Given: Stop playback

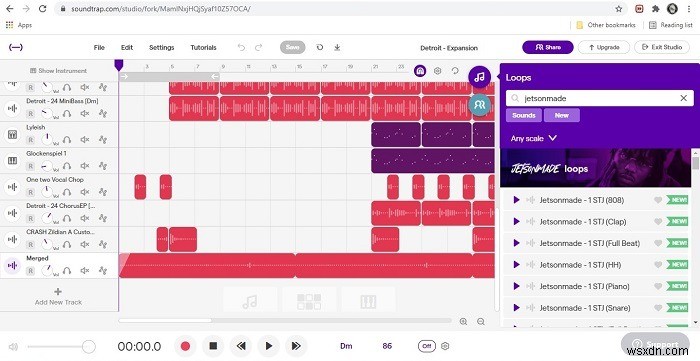Looking at the screenshot, I should [213, 346].
